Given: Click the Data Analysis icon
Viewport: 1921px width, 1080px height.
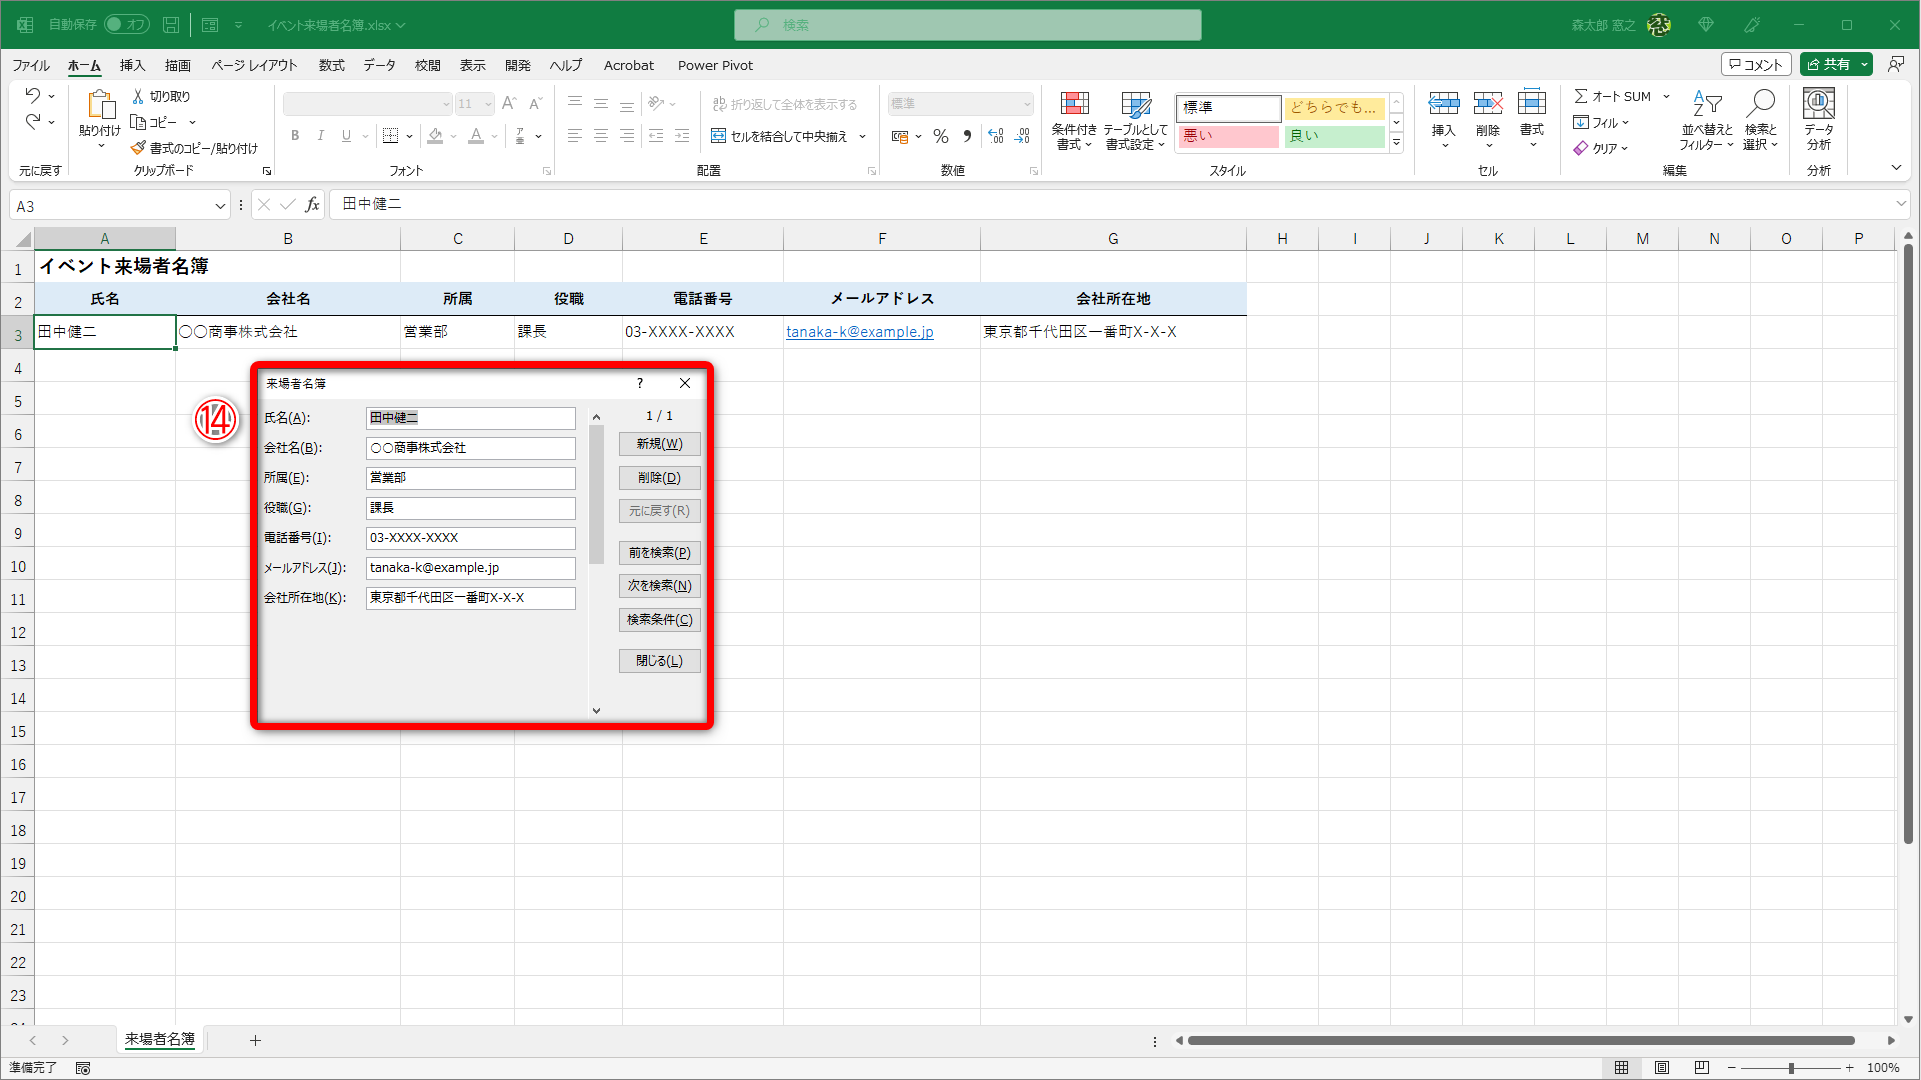Looking at the screenshot, I should point(1818,104).
